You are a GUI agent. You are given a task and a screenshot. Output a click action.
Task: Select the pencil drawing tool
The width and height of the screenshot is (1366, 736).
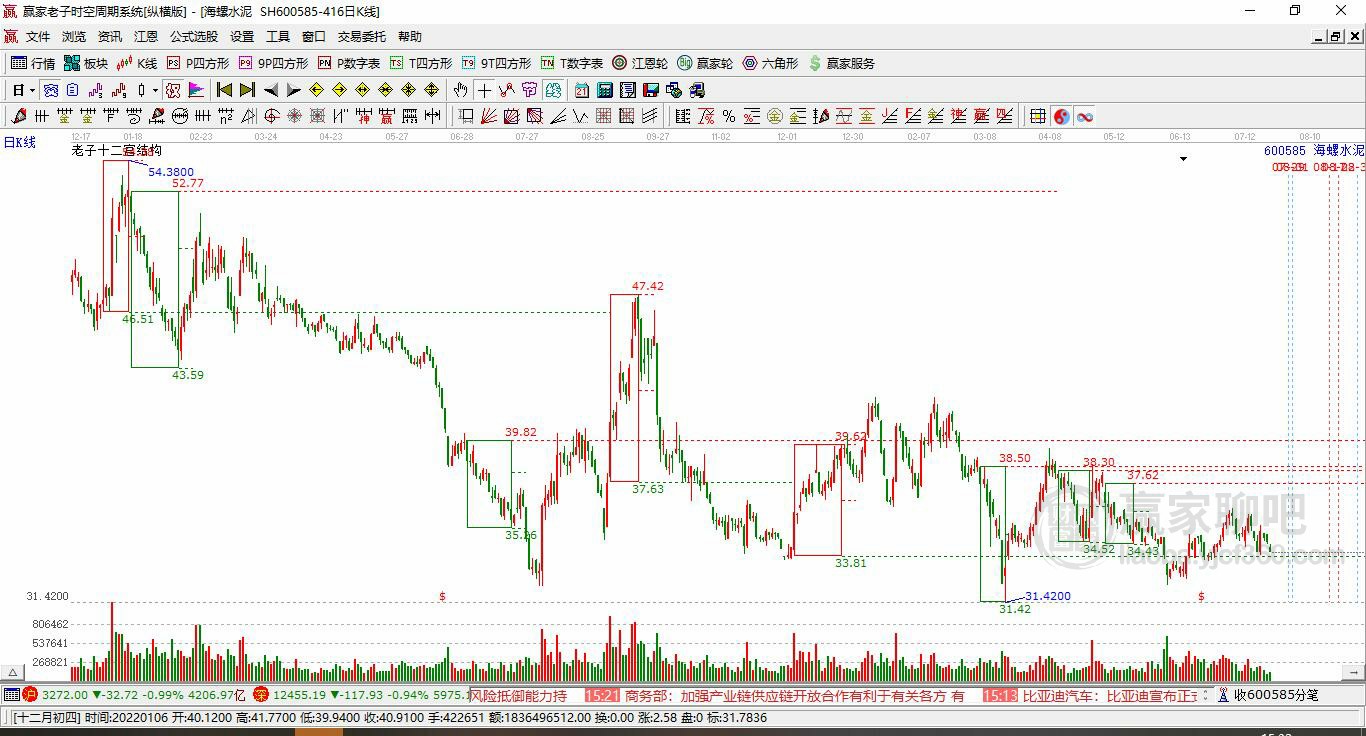tap(17, 116)
